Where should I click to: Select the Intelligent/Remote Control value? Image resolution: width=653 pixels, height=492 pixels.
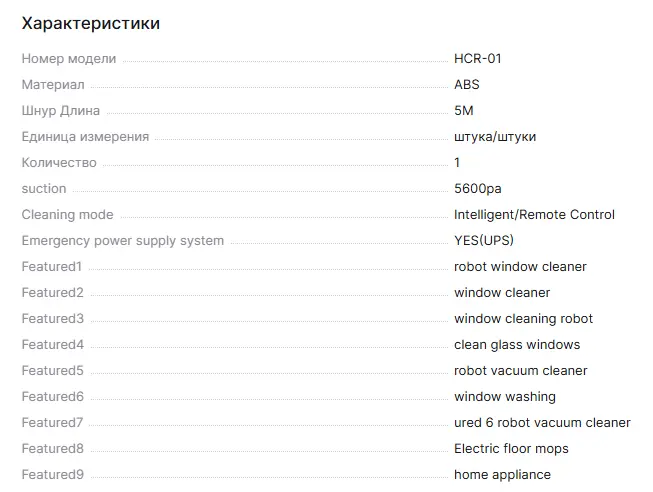[x=534, y=215]
